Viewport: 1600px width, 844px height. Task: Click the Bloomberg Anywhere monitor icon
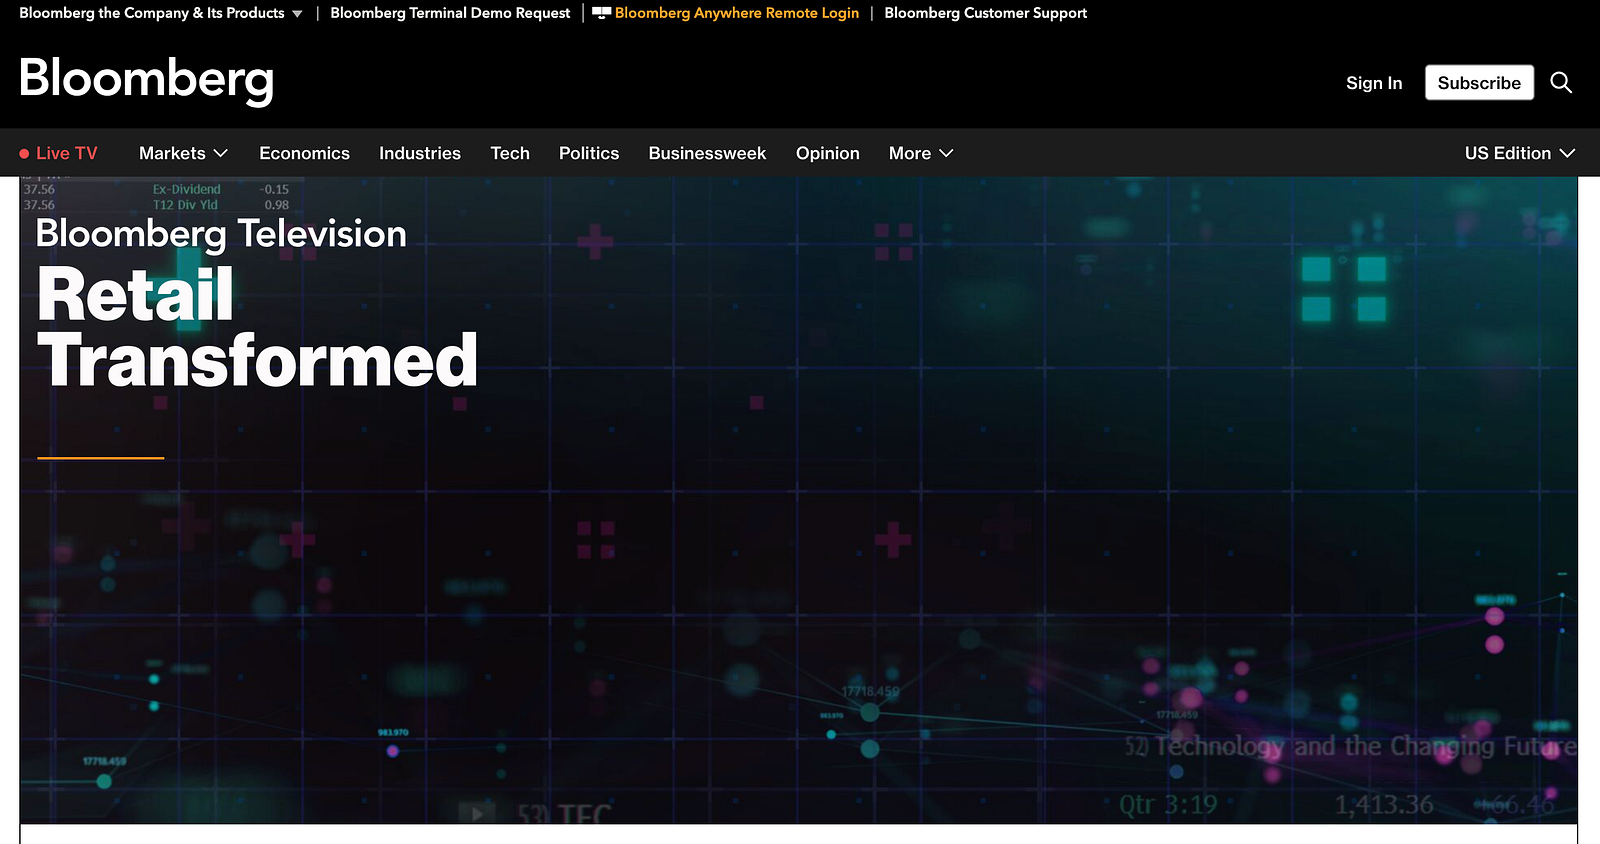tap(601, 13)
